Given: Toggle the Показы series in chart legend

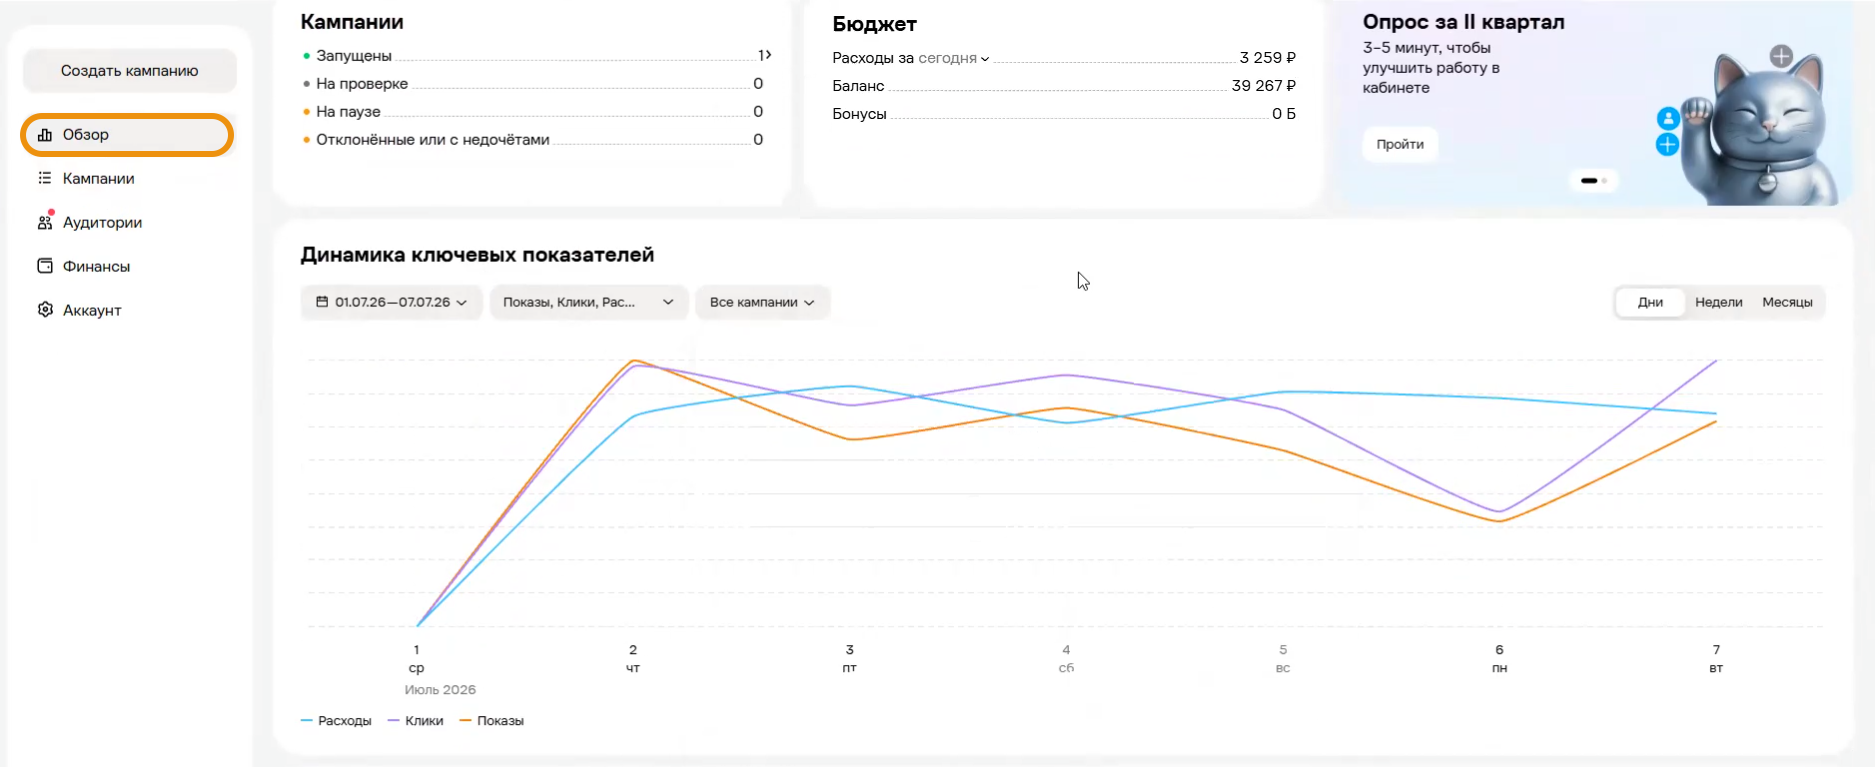Looking at the screenshot, I should click(491, 721).
